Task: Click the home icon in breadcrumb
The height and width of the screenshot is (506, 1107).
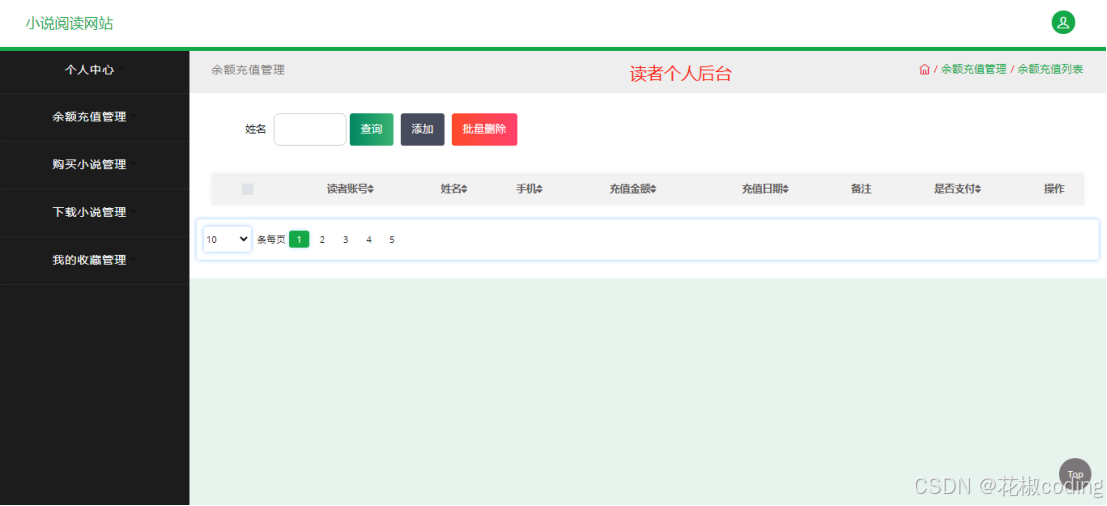Action: click(x=924, y=69)
